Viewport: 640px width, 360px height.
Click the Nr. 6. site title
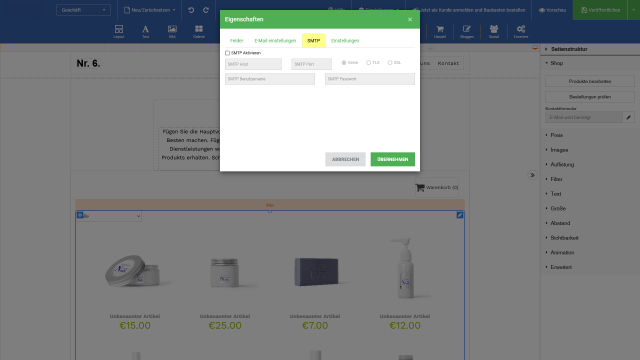point(88,63)
